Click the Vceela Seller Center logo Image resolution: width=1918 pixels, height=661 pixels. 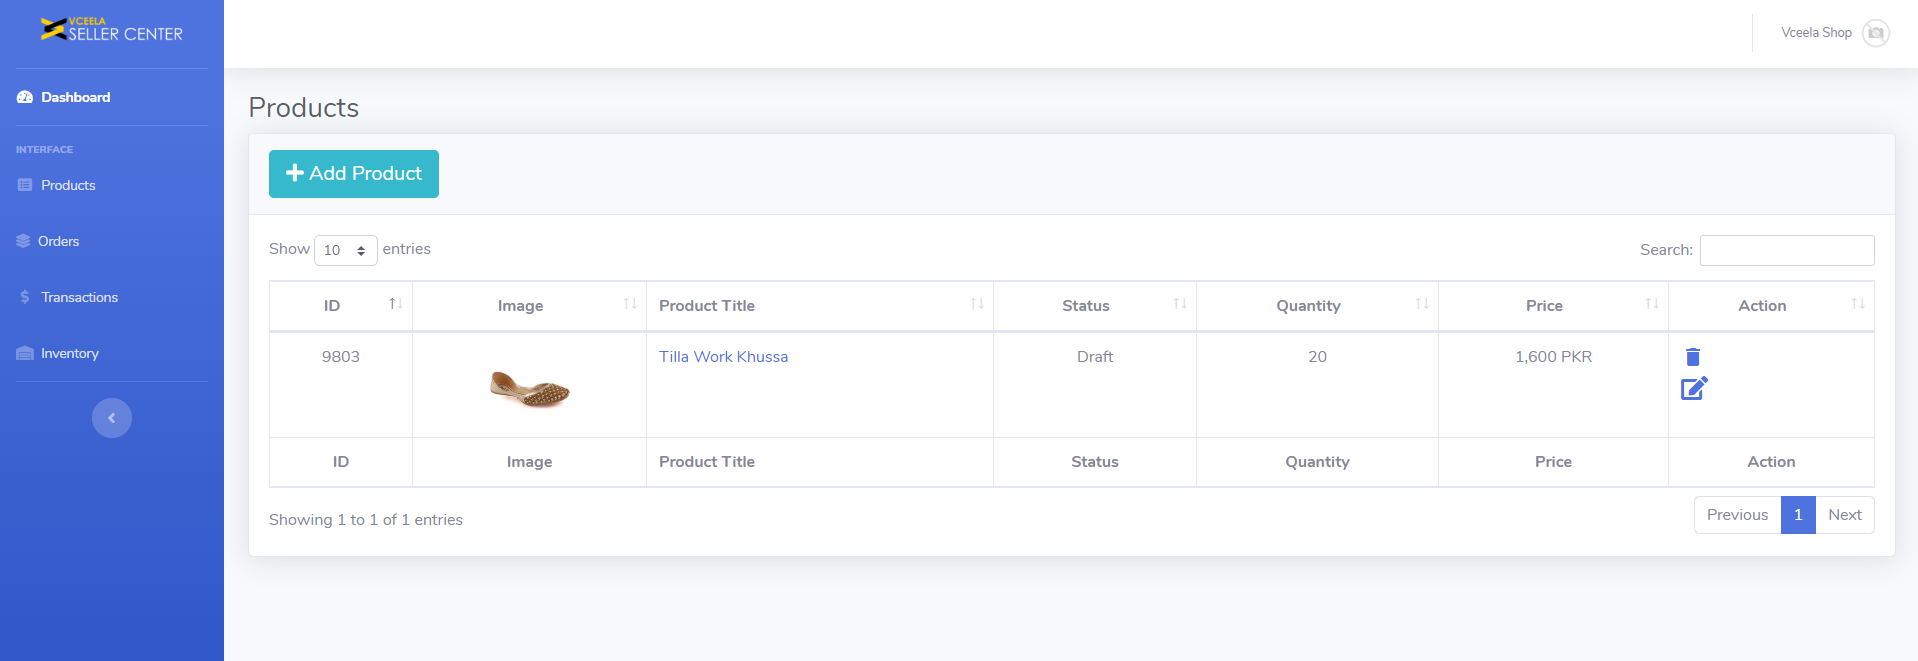pyautogui.click(x=111, y=30)
